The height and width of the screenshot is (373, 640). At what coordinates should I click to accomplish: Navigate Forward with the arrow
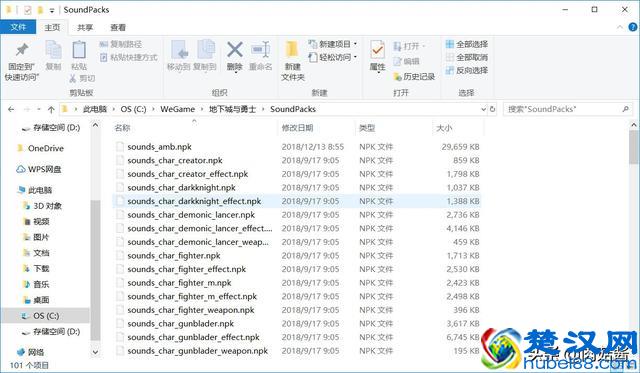click(x=27, y=109)
